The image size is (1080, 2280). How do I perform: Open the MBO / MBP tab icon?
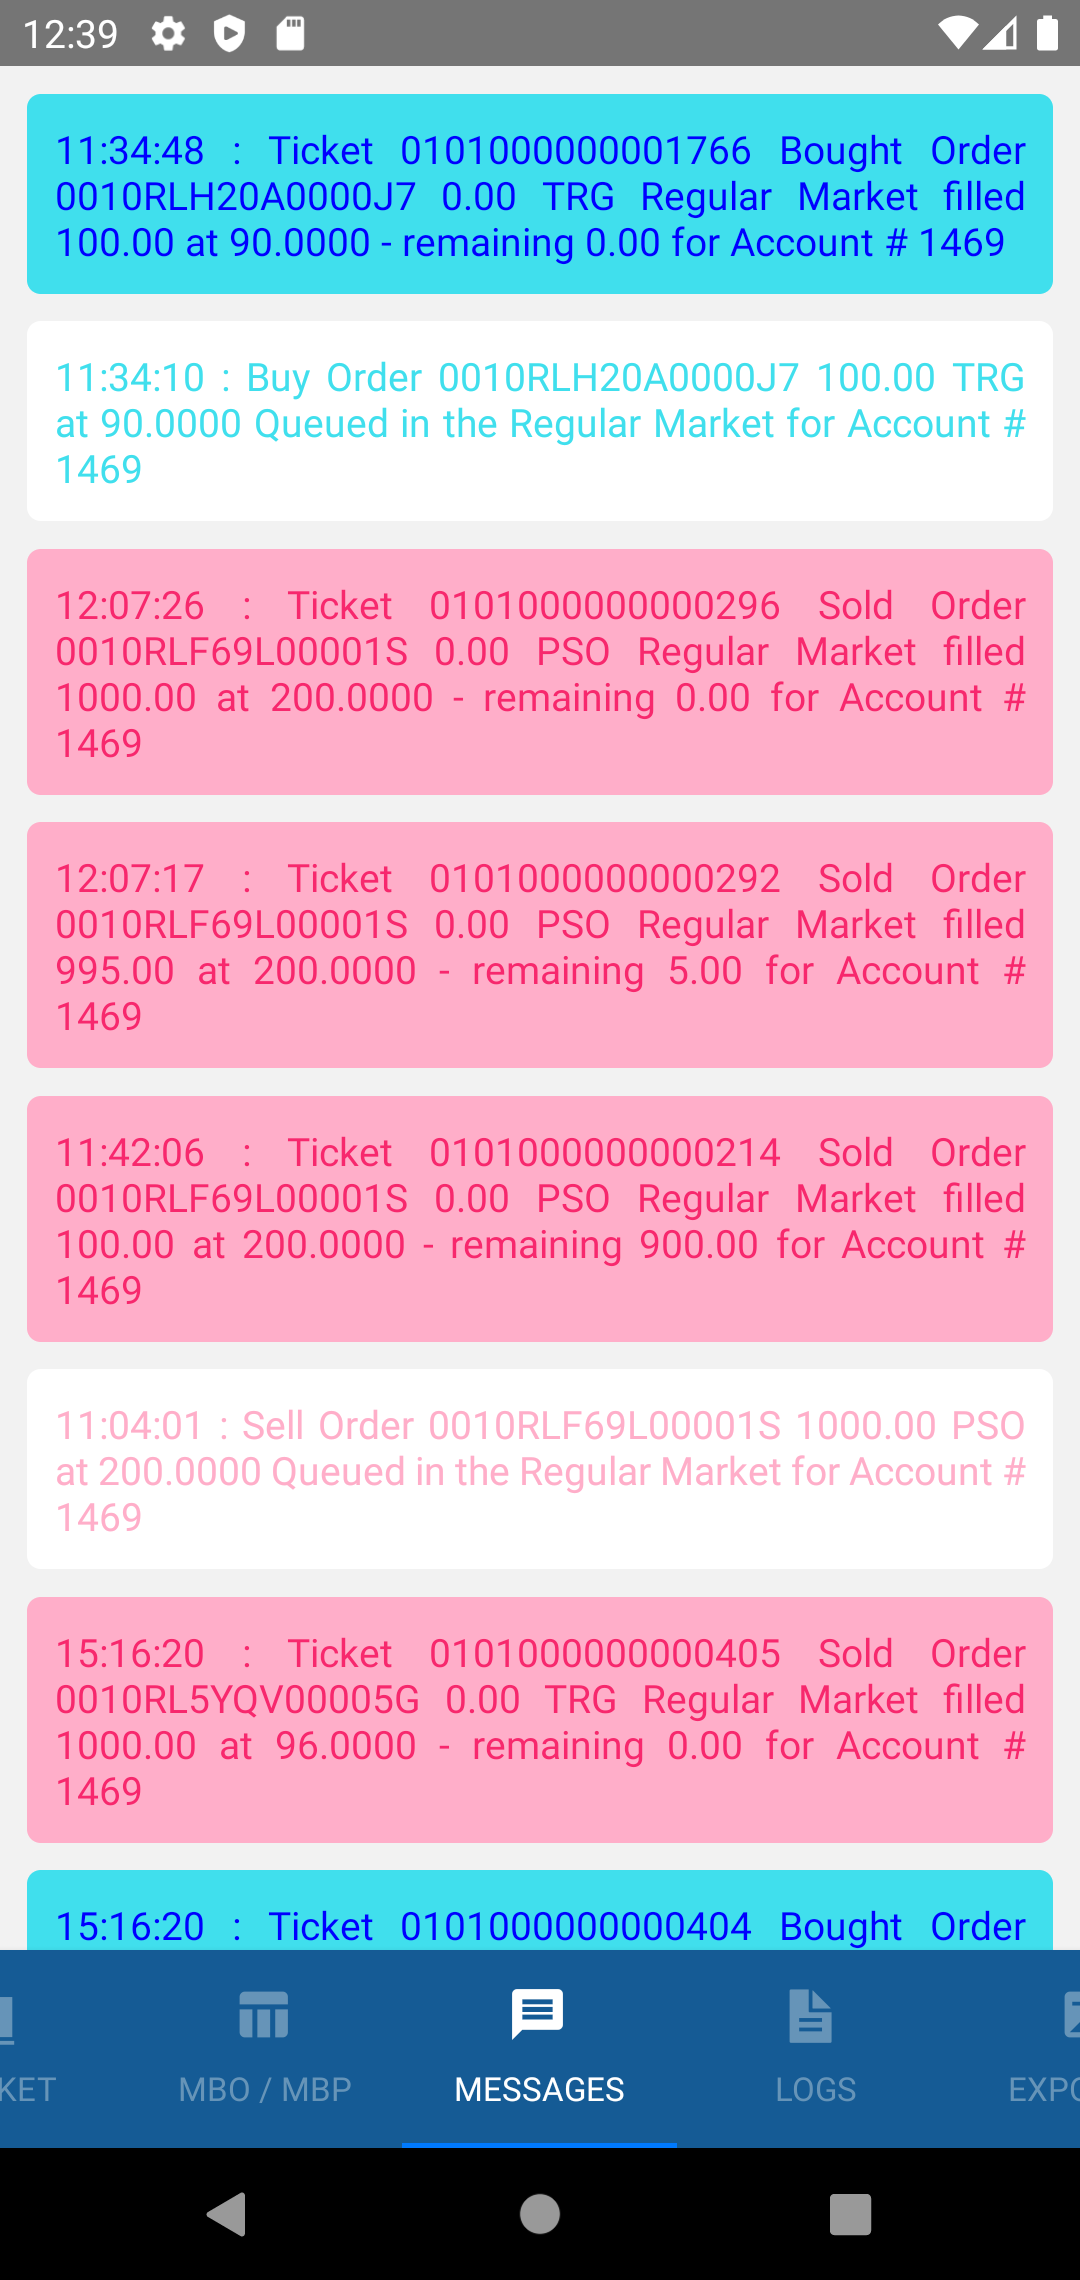(264, 2014)
